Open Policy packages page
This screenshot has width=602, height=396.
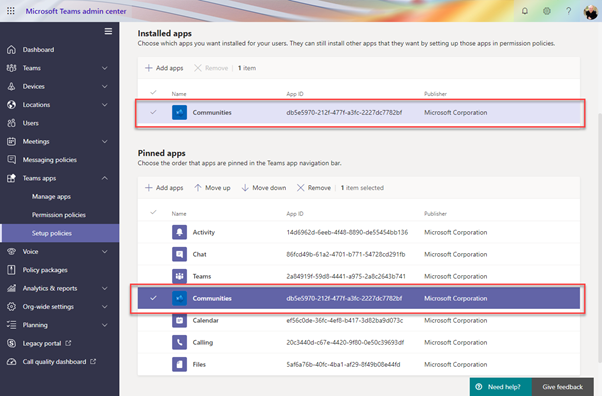(x=45, y=270)
